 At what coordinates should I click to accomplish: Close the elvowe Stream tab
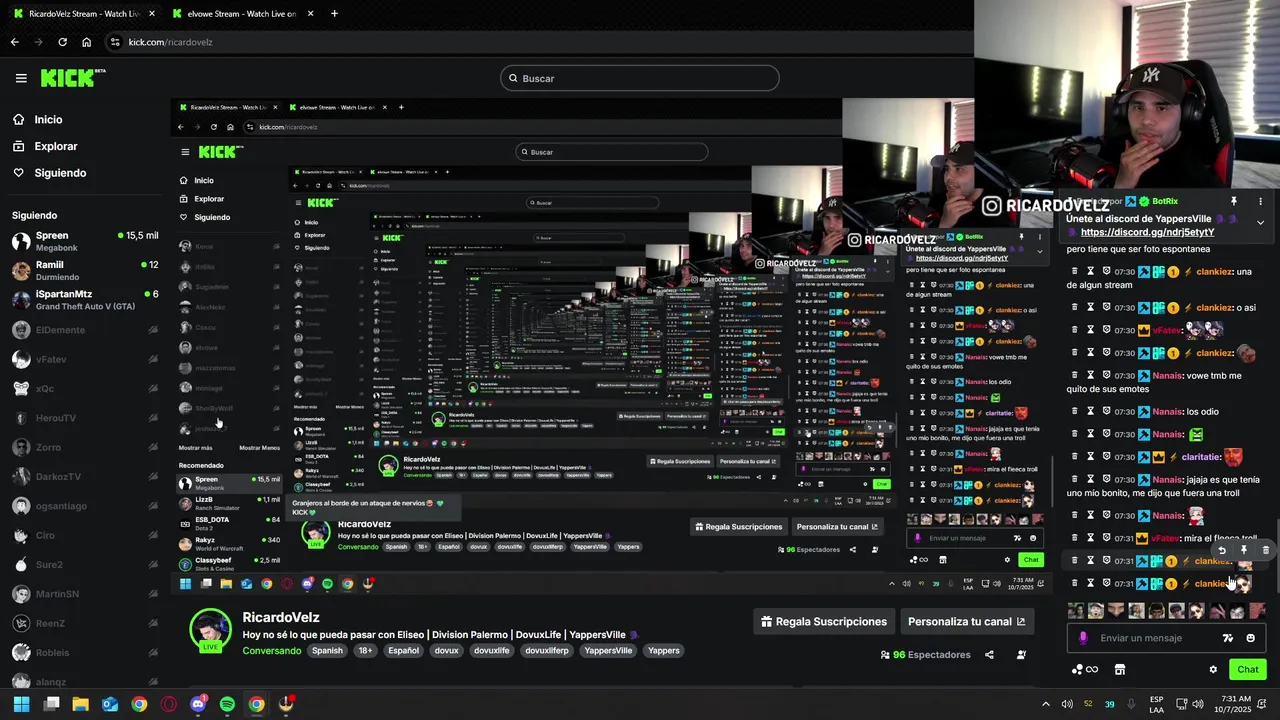coord(311,14)
